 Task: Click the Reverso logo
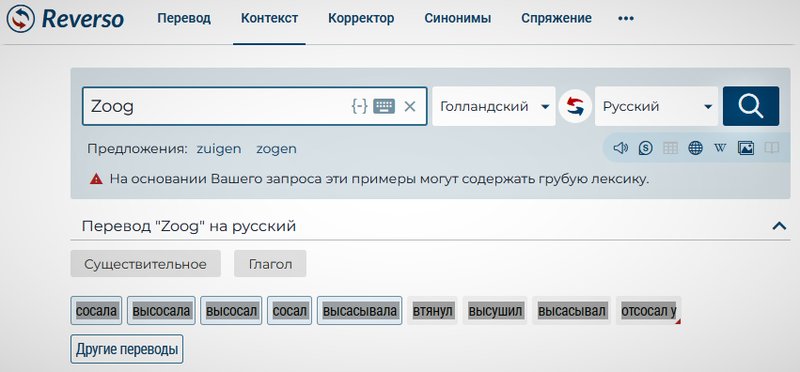point(65,19)
